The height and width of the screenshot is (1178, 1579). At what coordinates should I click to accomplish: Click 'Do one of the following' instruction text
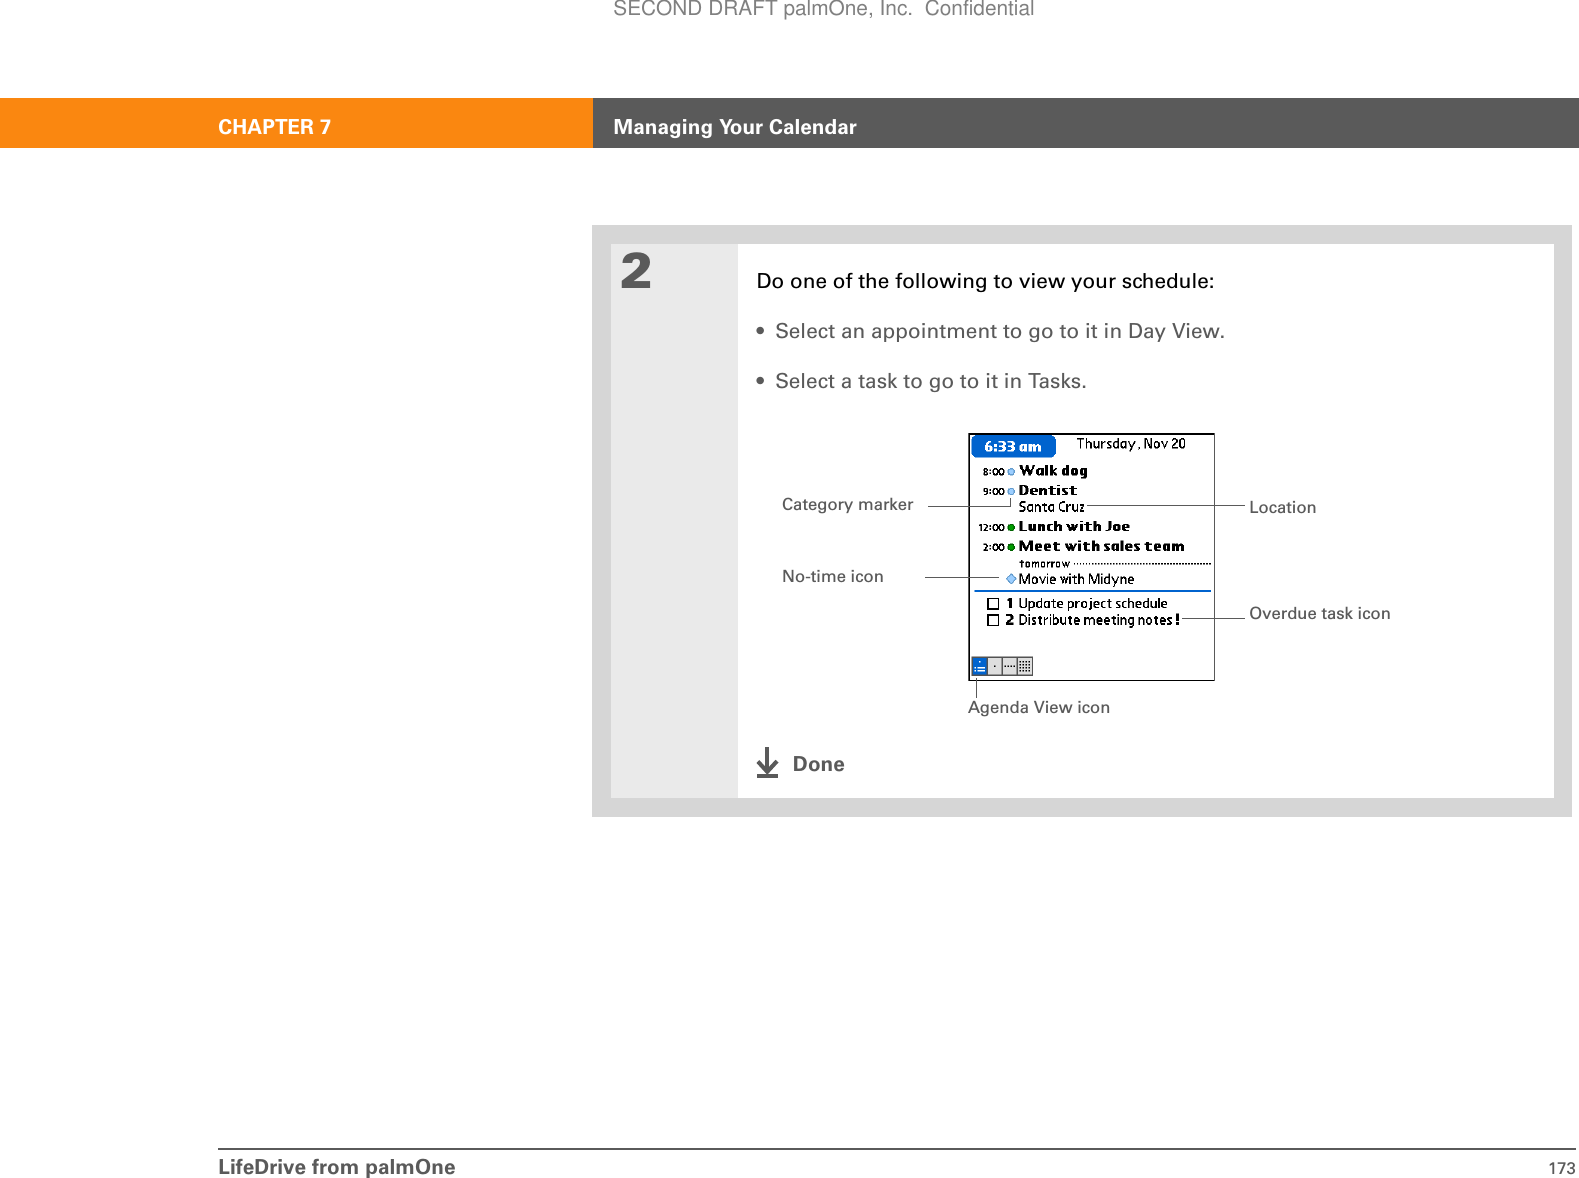(985, 281)
